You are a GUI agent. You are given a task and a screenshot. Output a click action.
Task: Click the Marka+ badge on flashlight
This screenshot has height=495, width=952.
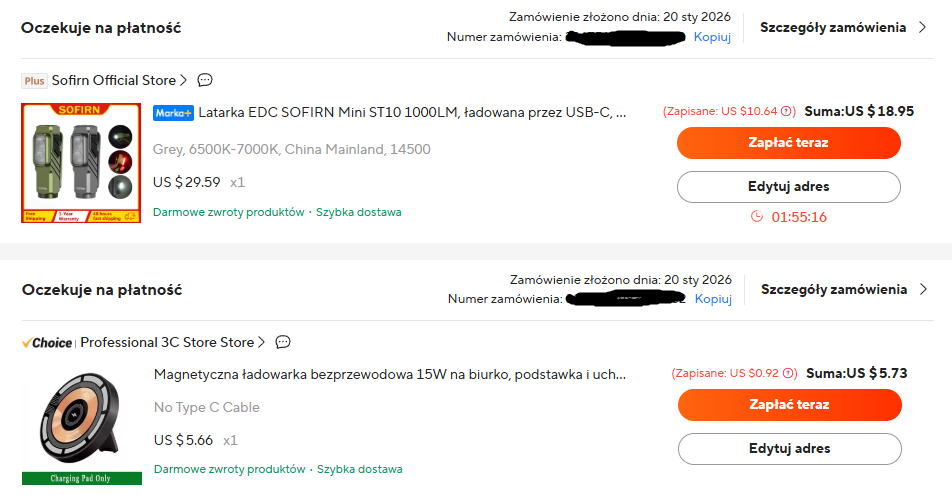(173, 112)
